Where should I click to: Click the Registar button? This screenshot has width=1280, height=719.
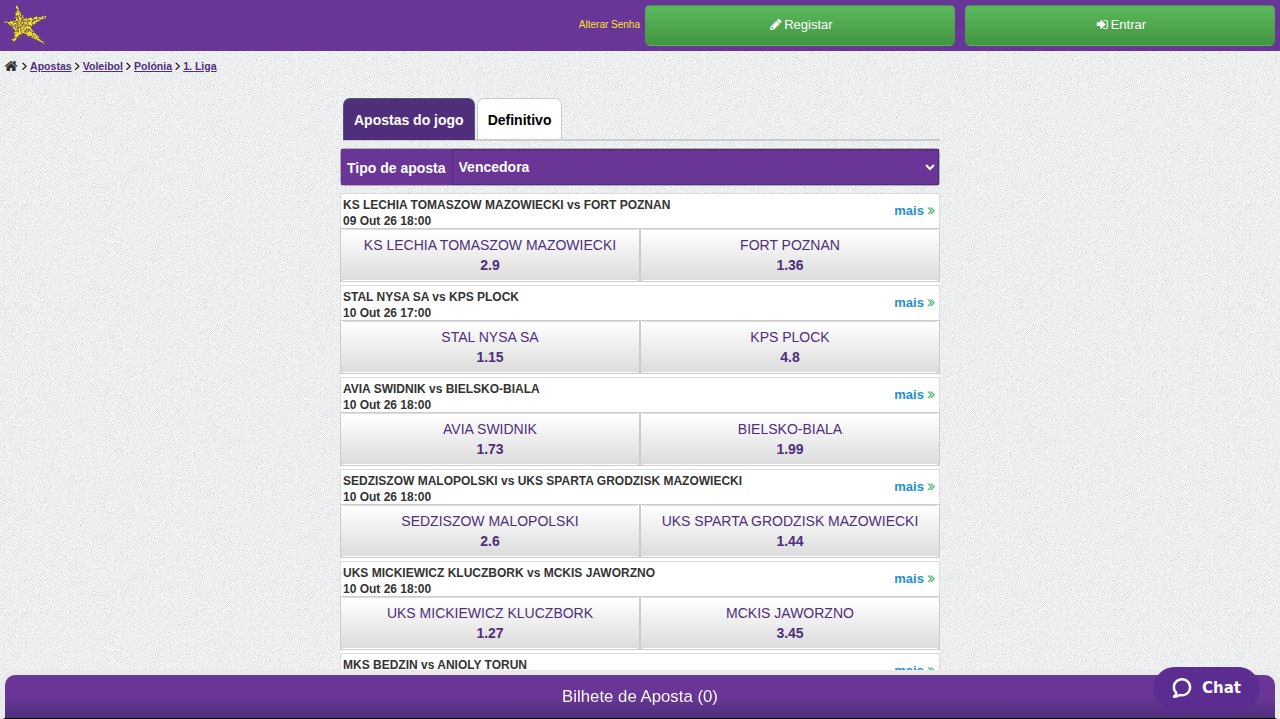tap(800, 25)
